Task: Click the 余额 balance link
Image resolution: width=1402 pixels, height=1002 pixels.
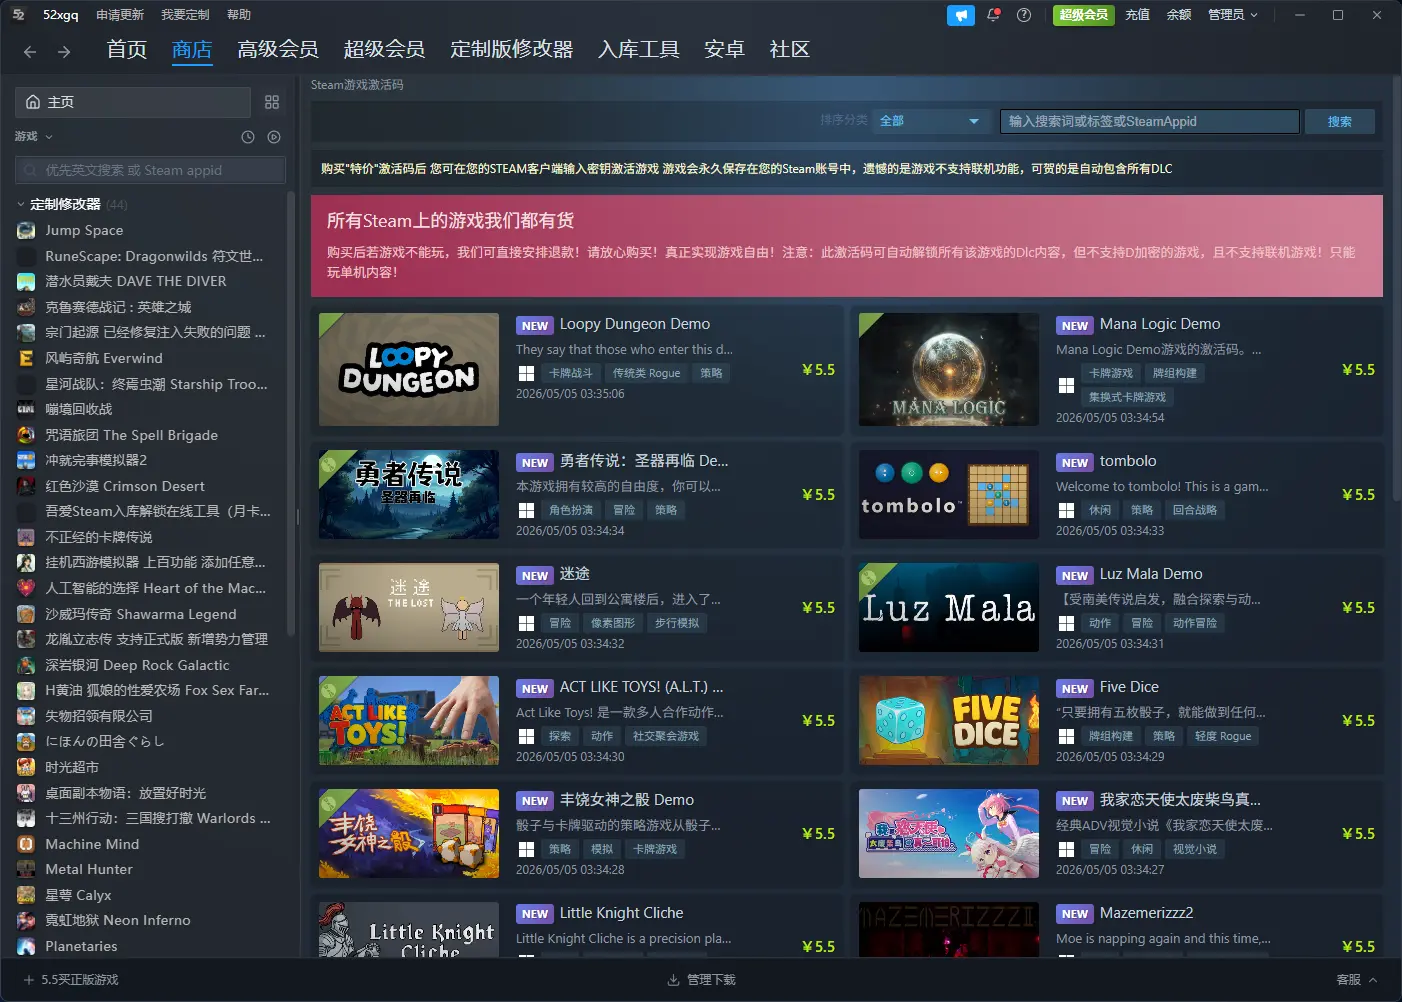Action: point(1179,15)
